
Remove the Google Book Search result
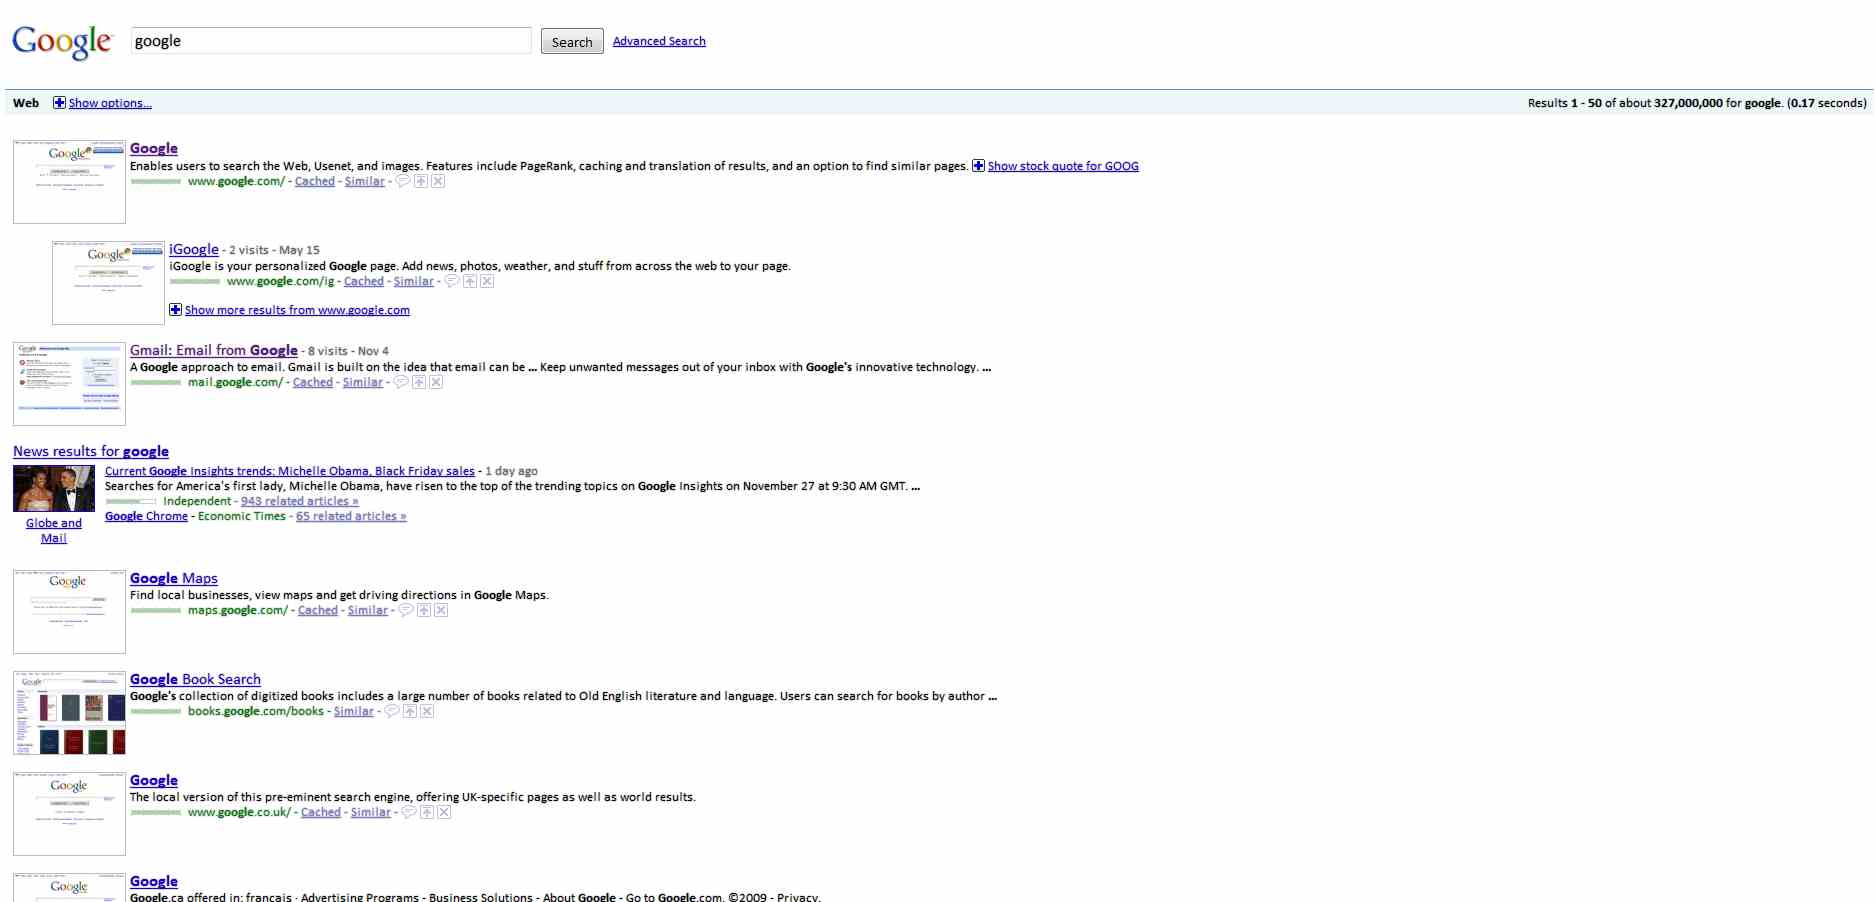(x=427, y=711)
